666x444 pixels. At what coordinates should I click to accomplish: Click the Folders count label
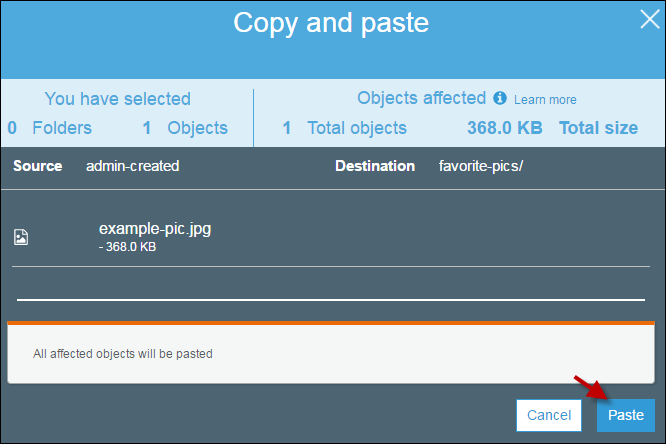tap(50, 128)
